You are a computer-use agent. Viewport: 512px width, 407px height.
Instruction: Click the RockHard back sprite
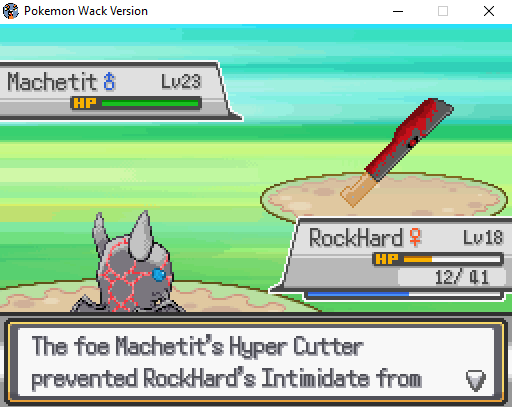coord(128,262)
